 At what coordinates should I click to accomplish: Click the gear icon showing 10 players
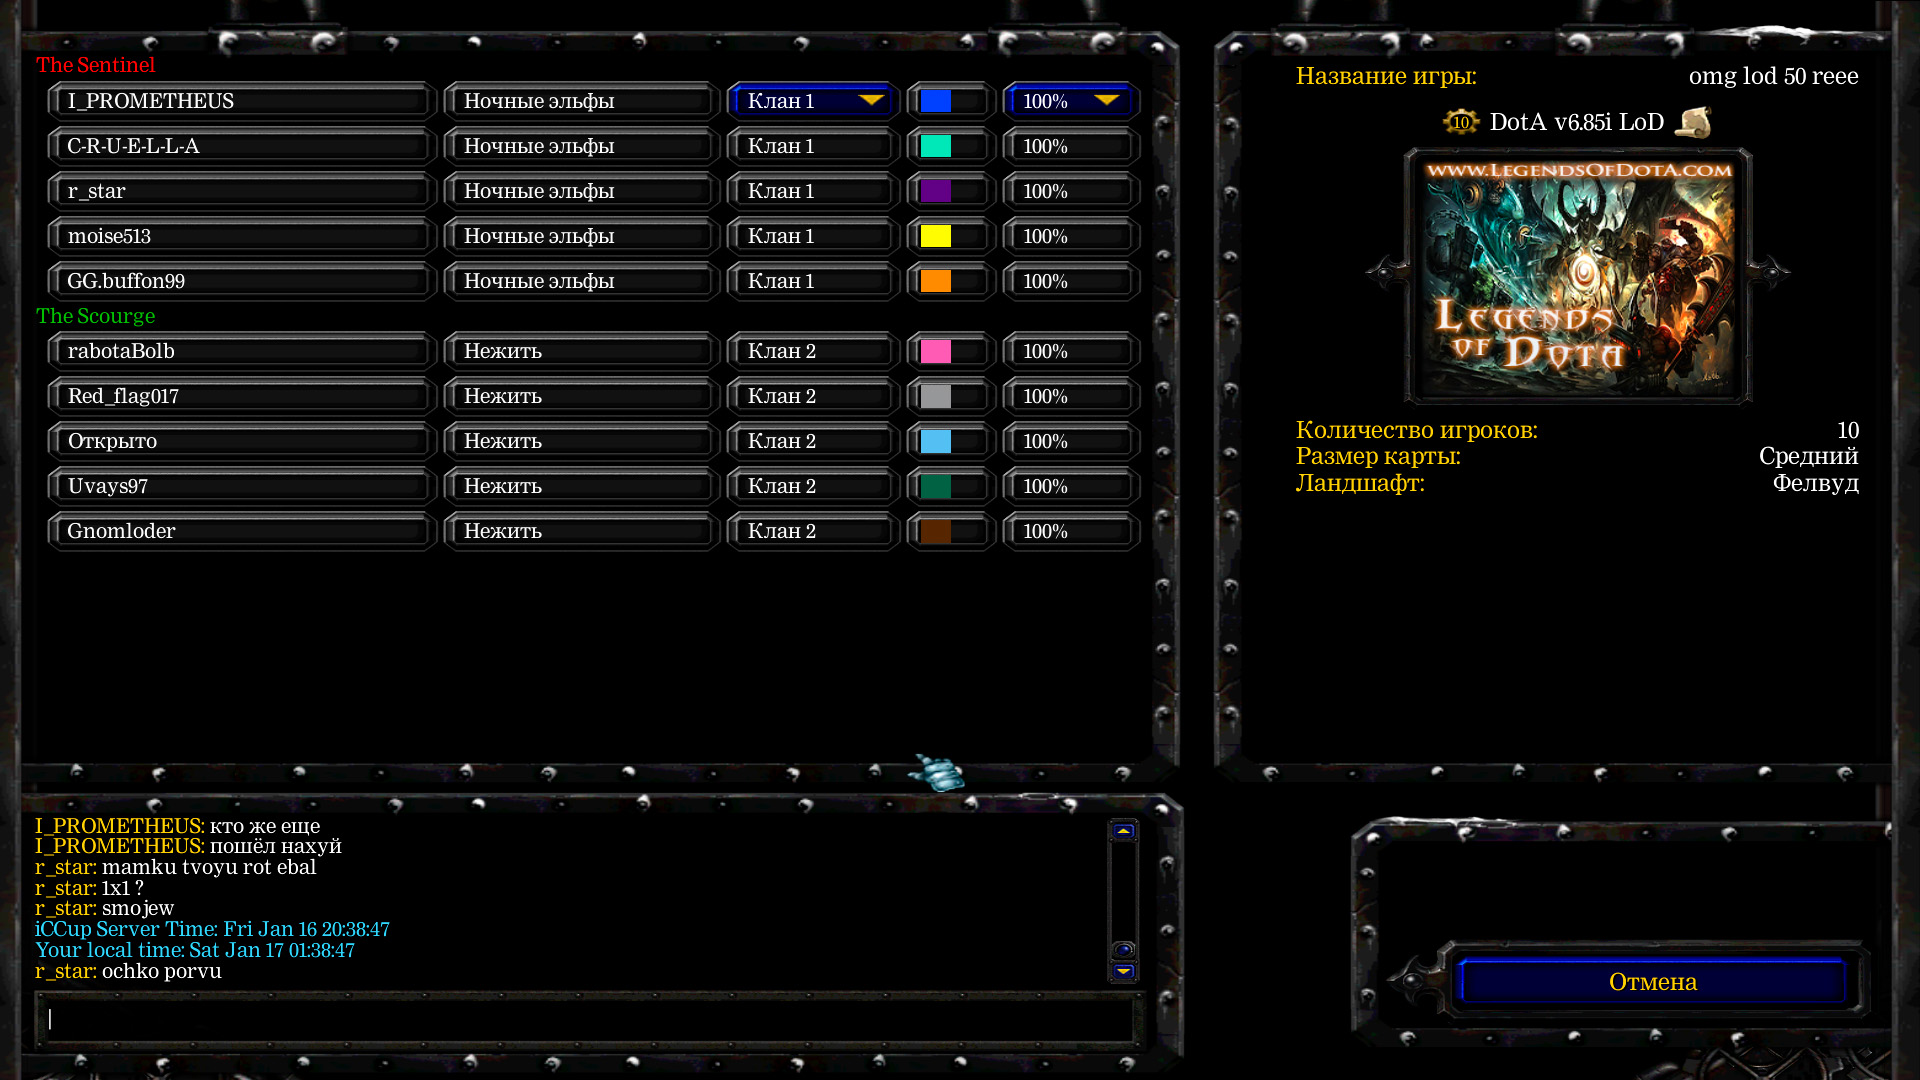pyautogui.click(x=1461, y=122)
